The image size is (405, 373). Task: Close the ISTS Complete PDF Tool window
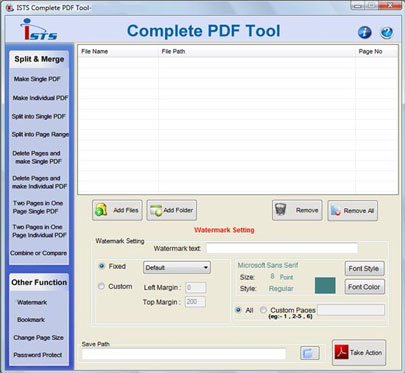click(x=390, y=5)
